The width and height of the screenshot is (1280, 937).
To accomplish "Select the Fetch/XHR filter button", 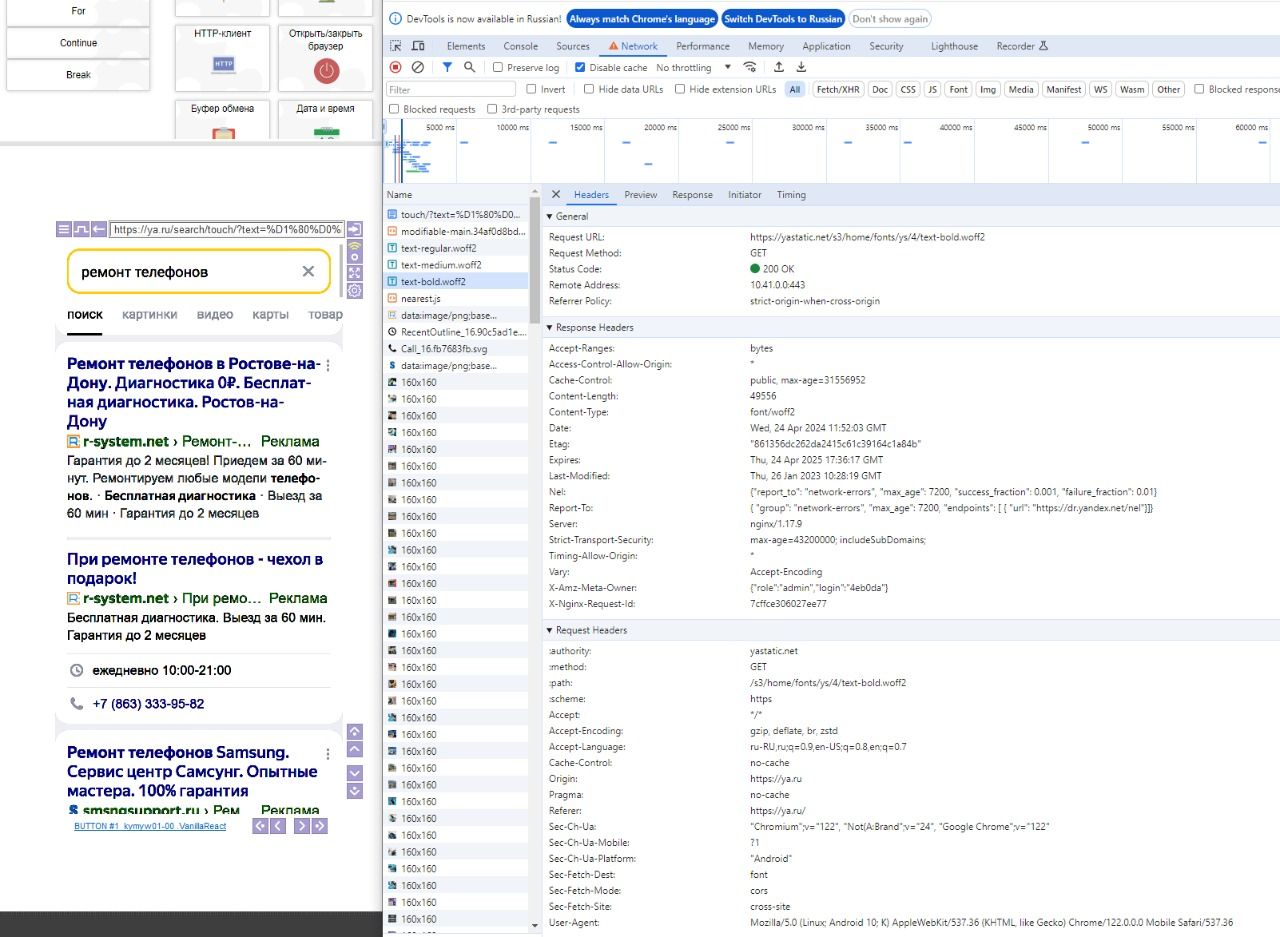I will point(837,89).
